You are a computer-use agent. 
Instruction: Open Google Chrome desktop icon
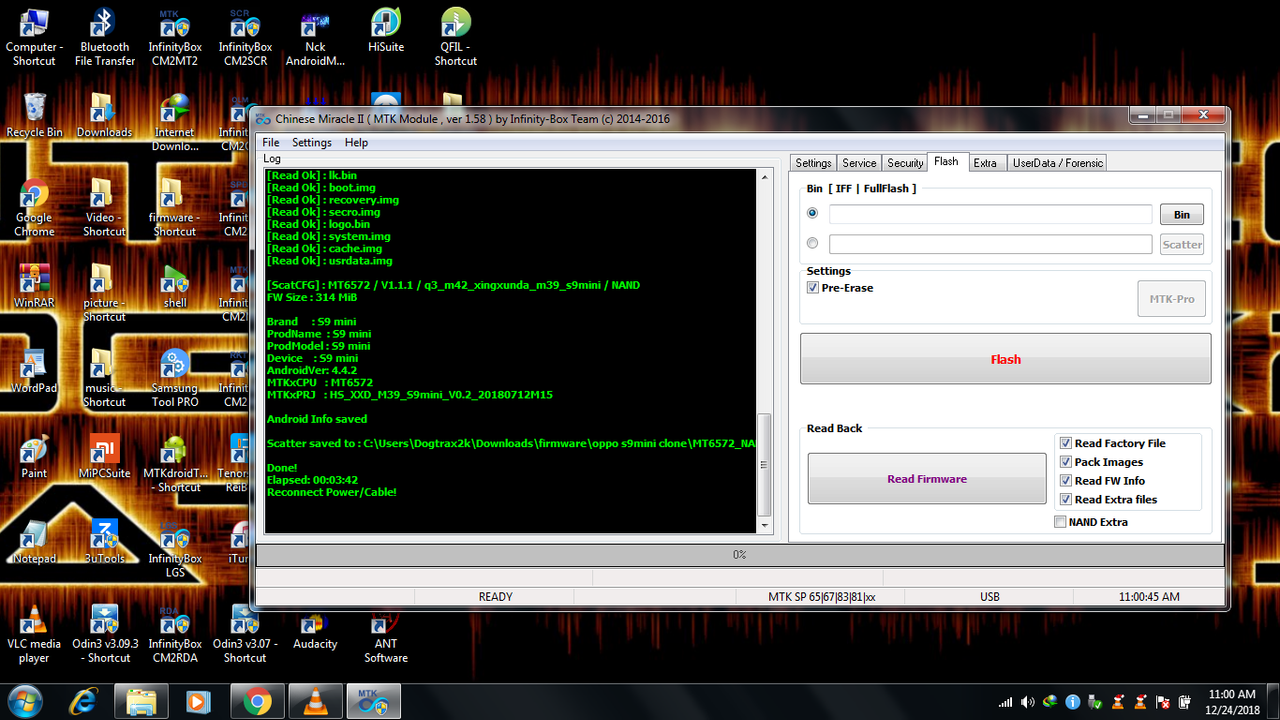[x=34, y=208]
